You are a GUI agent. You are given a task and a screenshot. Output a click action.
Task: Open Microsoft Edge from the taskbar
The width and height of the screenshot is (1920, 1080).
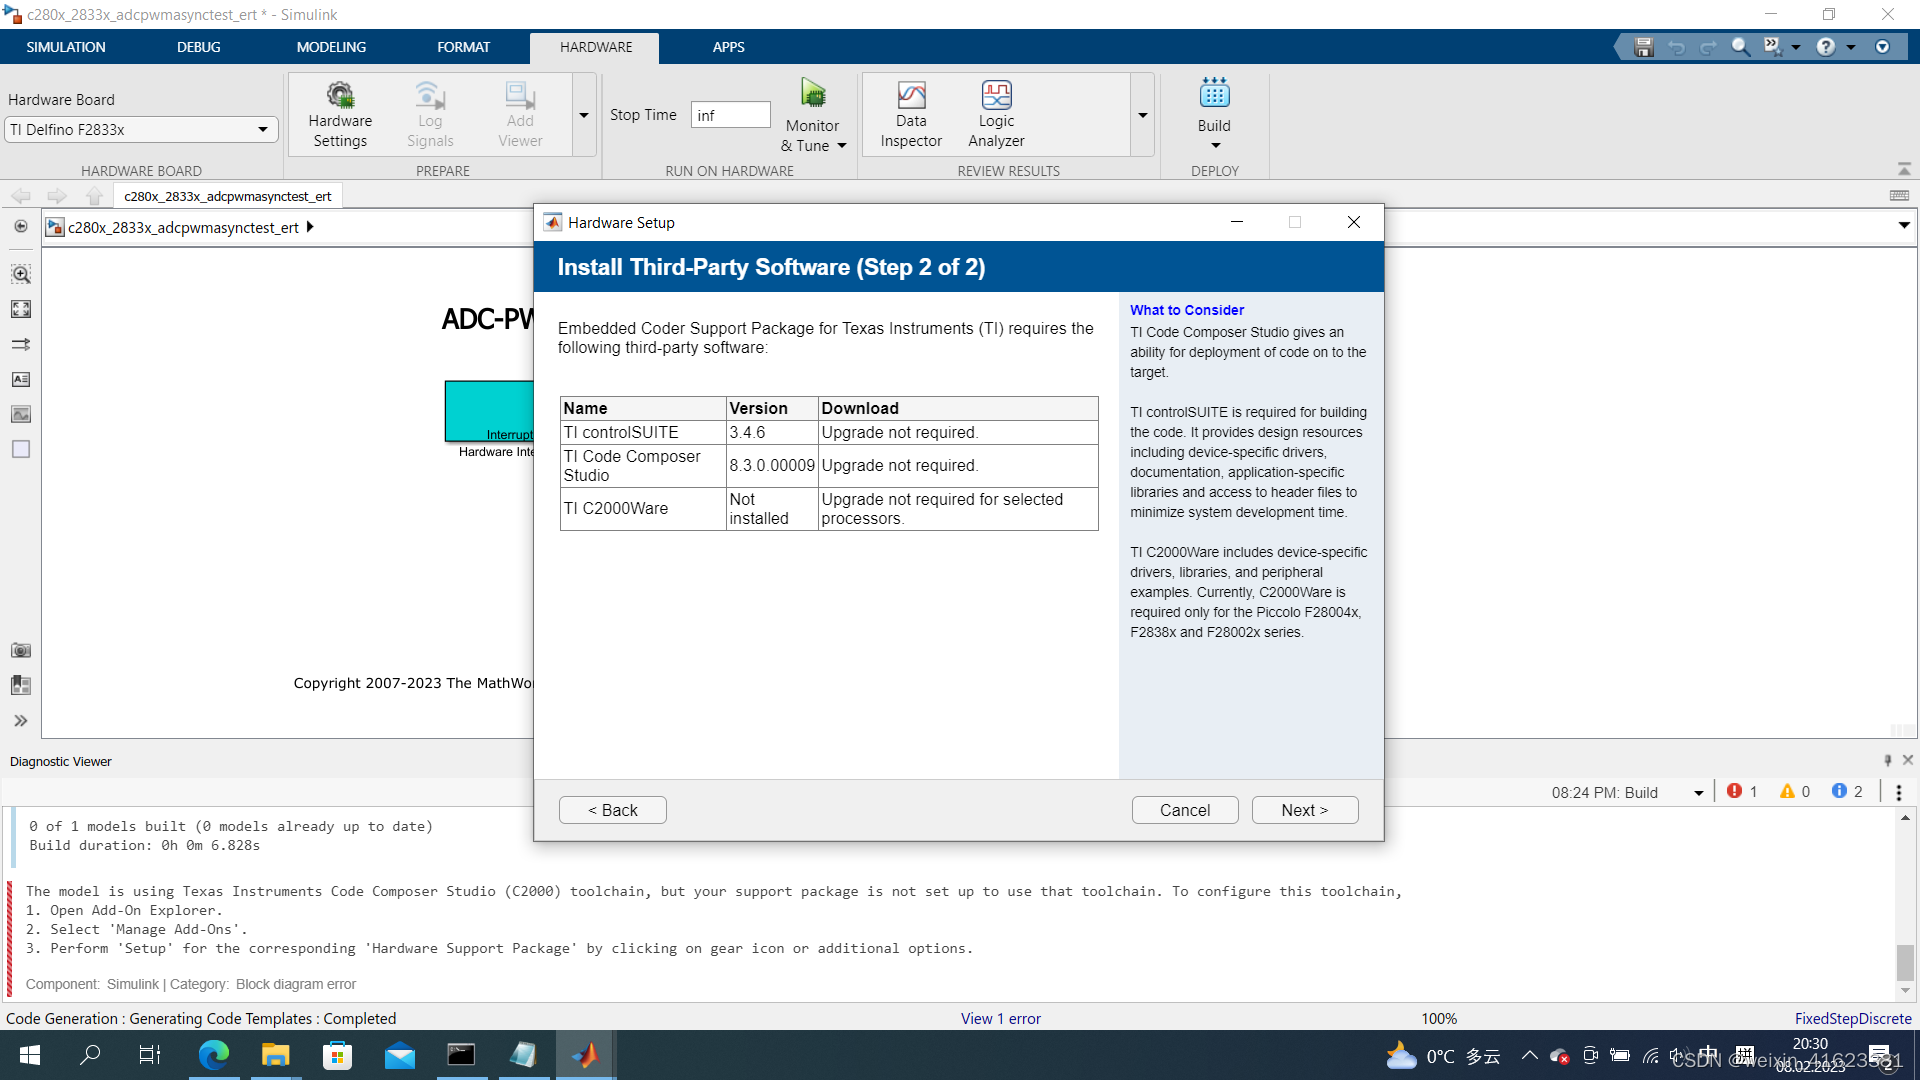[214, 1054]
